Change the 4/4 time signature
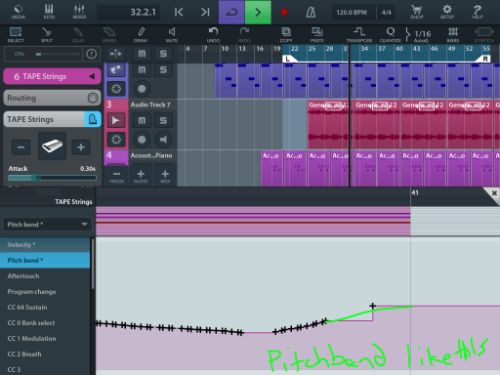The height and width of the screenshot is (375, 500). pos(386,13)
